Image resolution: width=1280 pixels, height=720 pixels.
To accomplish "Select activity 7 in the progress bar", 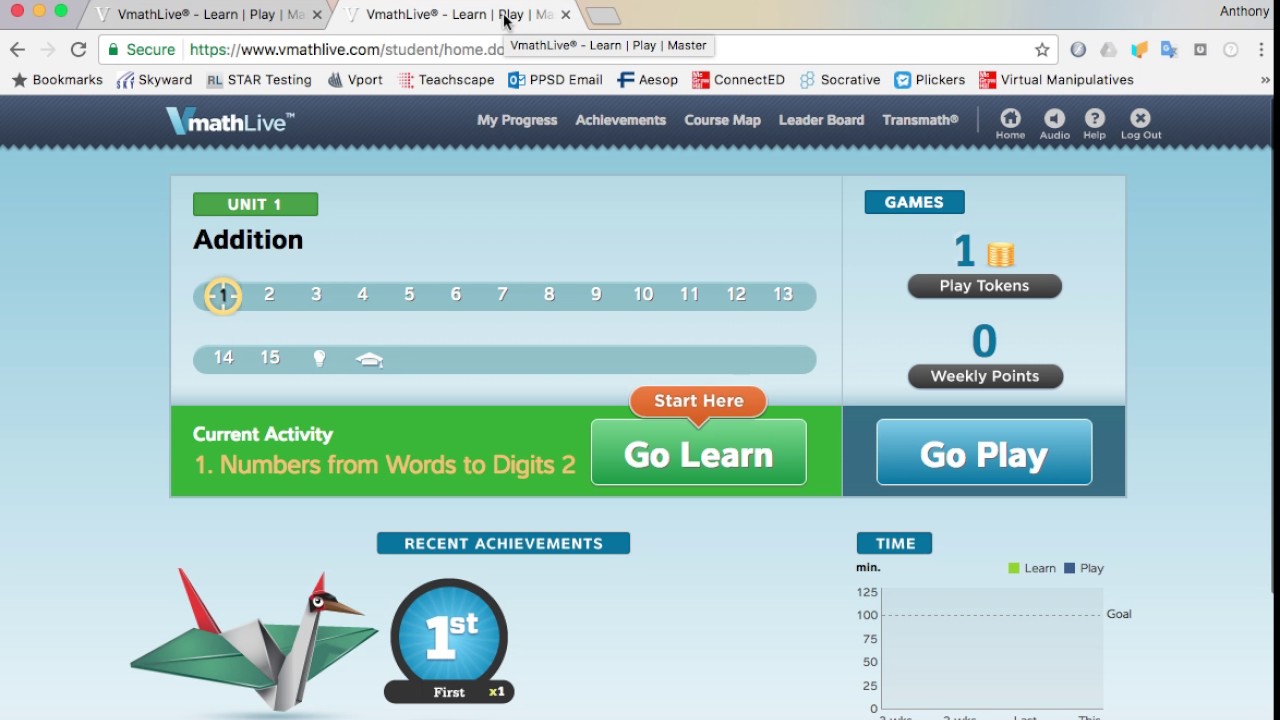I will (502, 294).
